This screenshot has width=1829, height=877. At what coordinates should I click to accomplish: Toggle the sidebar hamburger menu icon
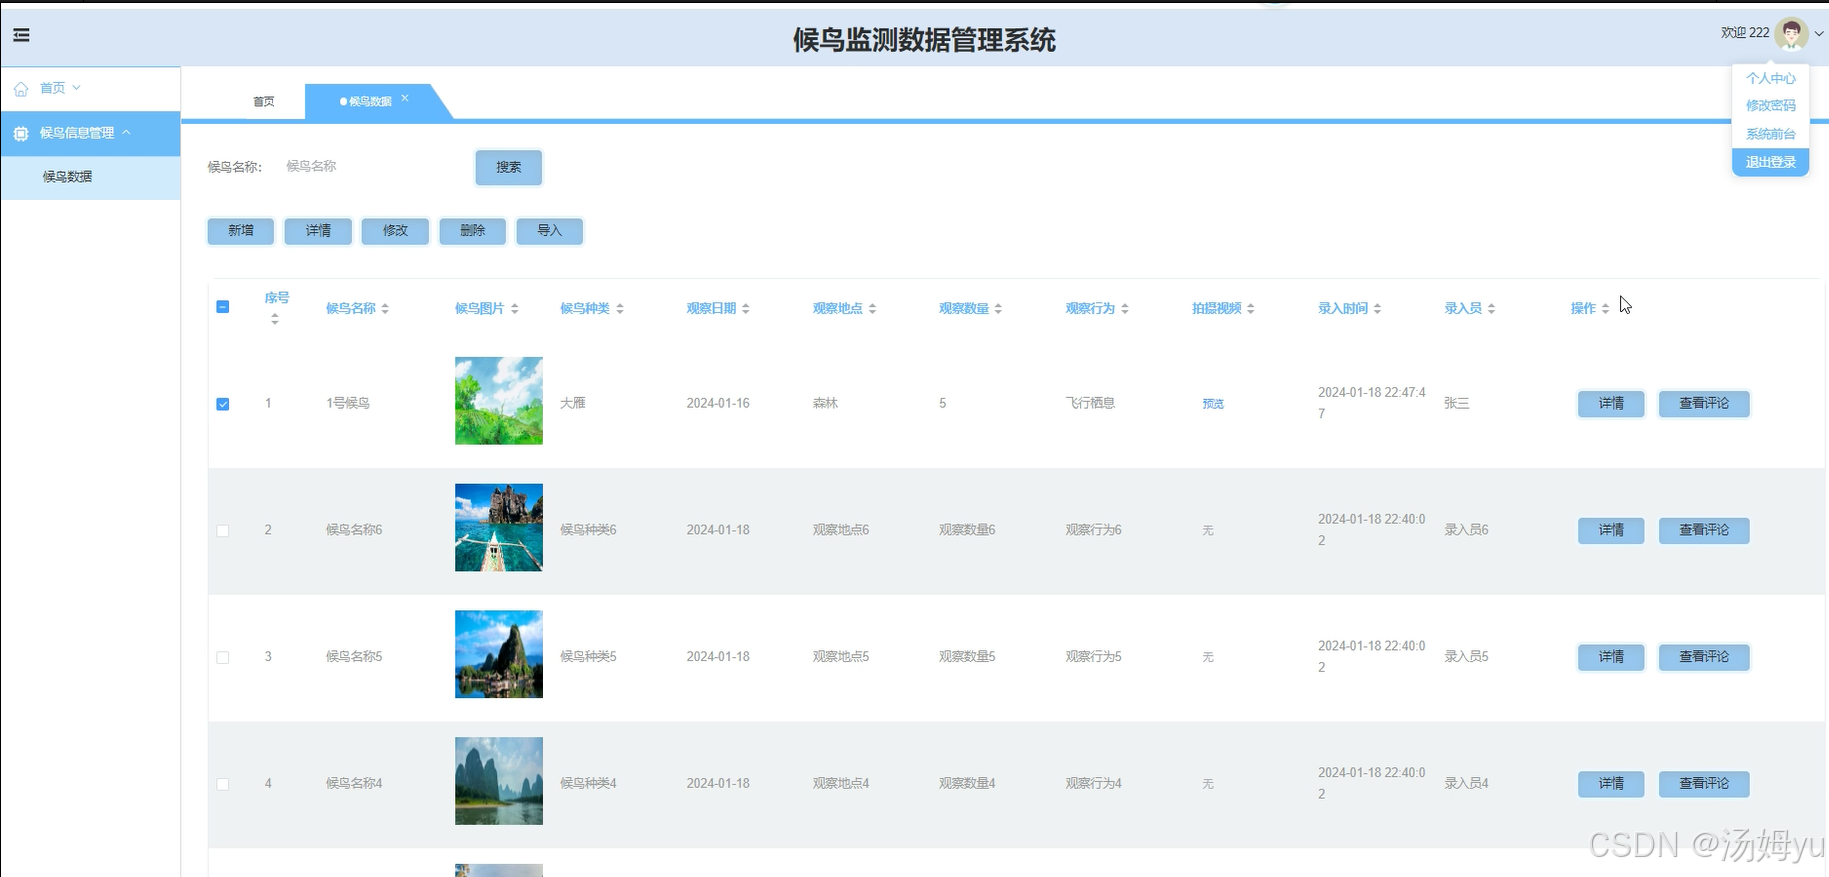[x=21, y=36]
